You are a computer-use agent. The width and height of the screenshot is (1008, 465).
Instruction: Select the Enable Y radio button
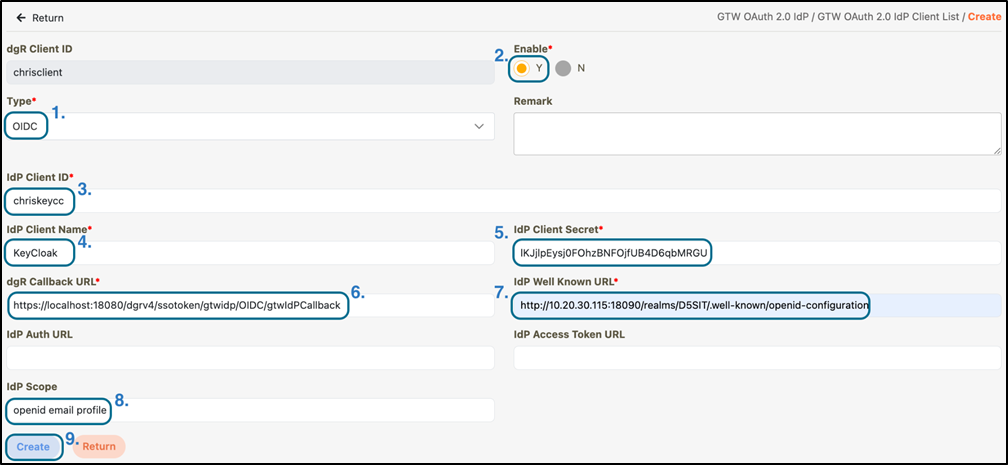coord(522,68)
